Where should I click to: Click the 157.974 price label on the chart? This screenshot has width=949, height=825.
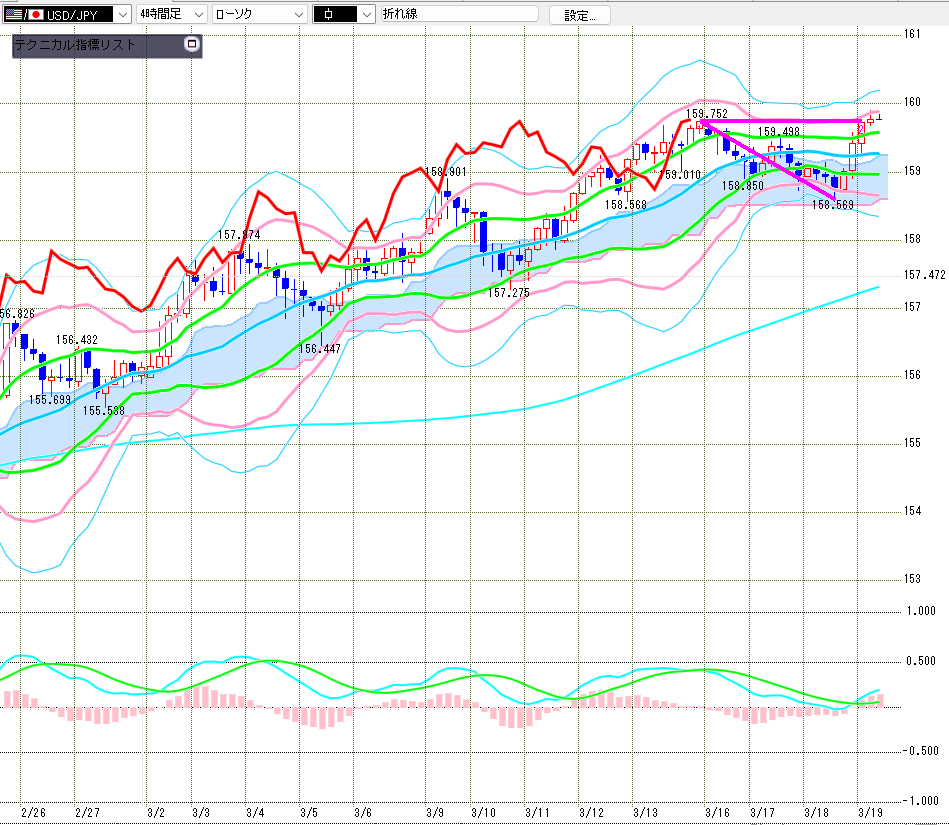(x=239, y=235)
